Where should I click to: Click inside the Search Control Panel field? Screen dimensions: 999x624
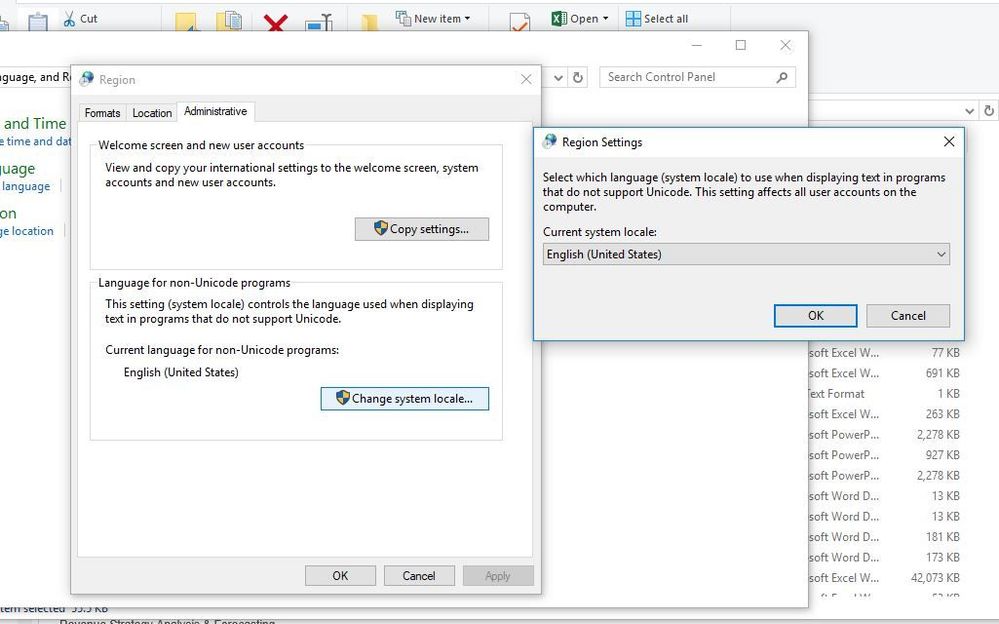[x=690, y=77]
